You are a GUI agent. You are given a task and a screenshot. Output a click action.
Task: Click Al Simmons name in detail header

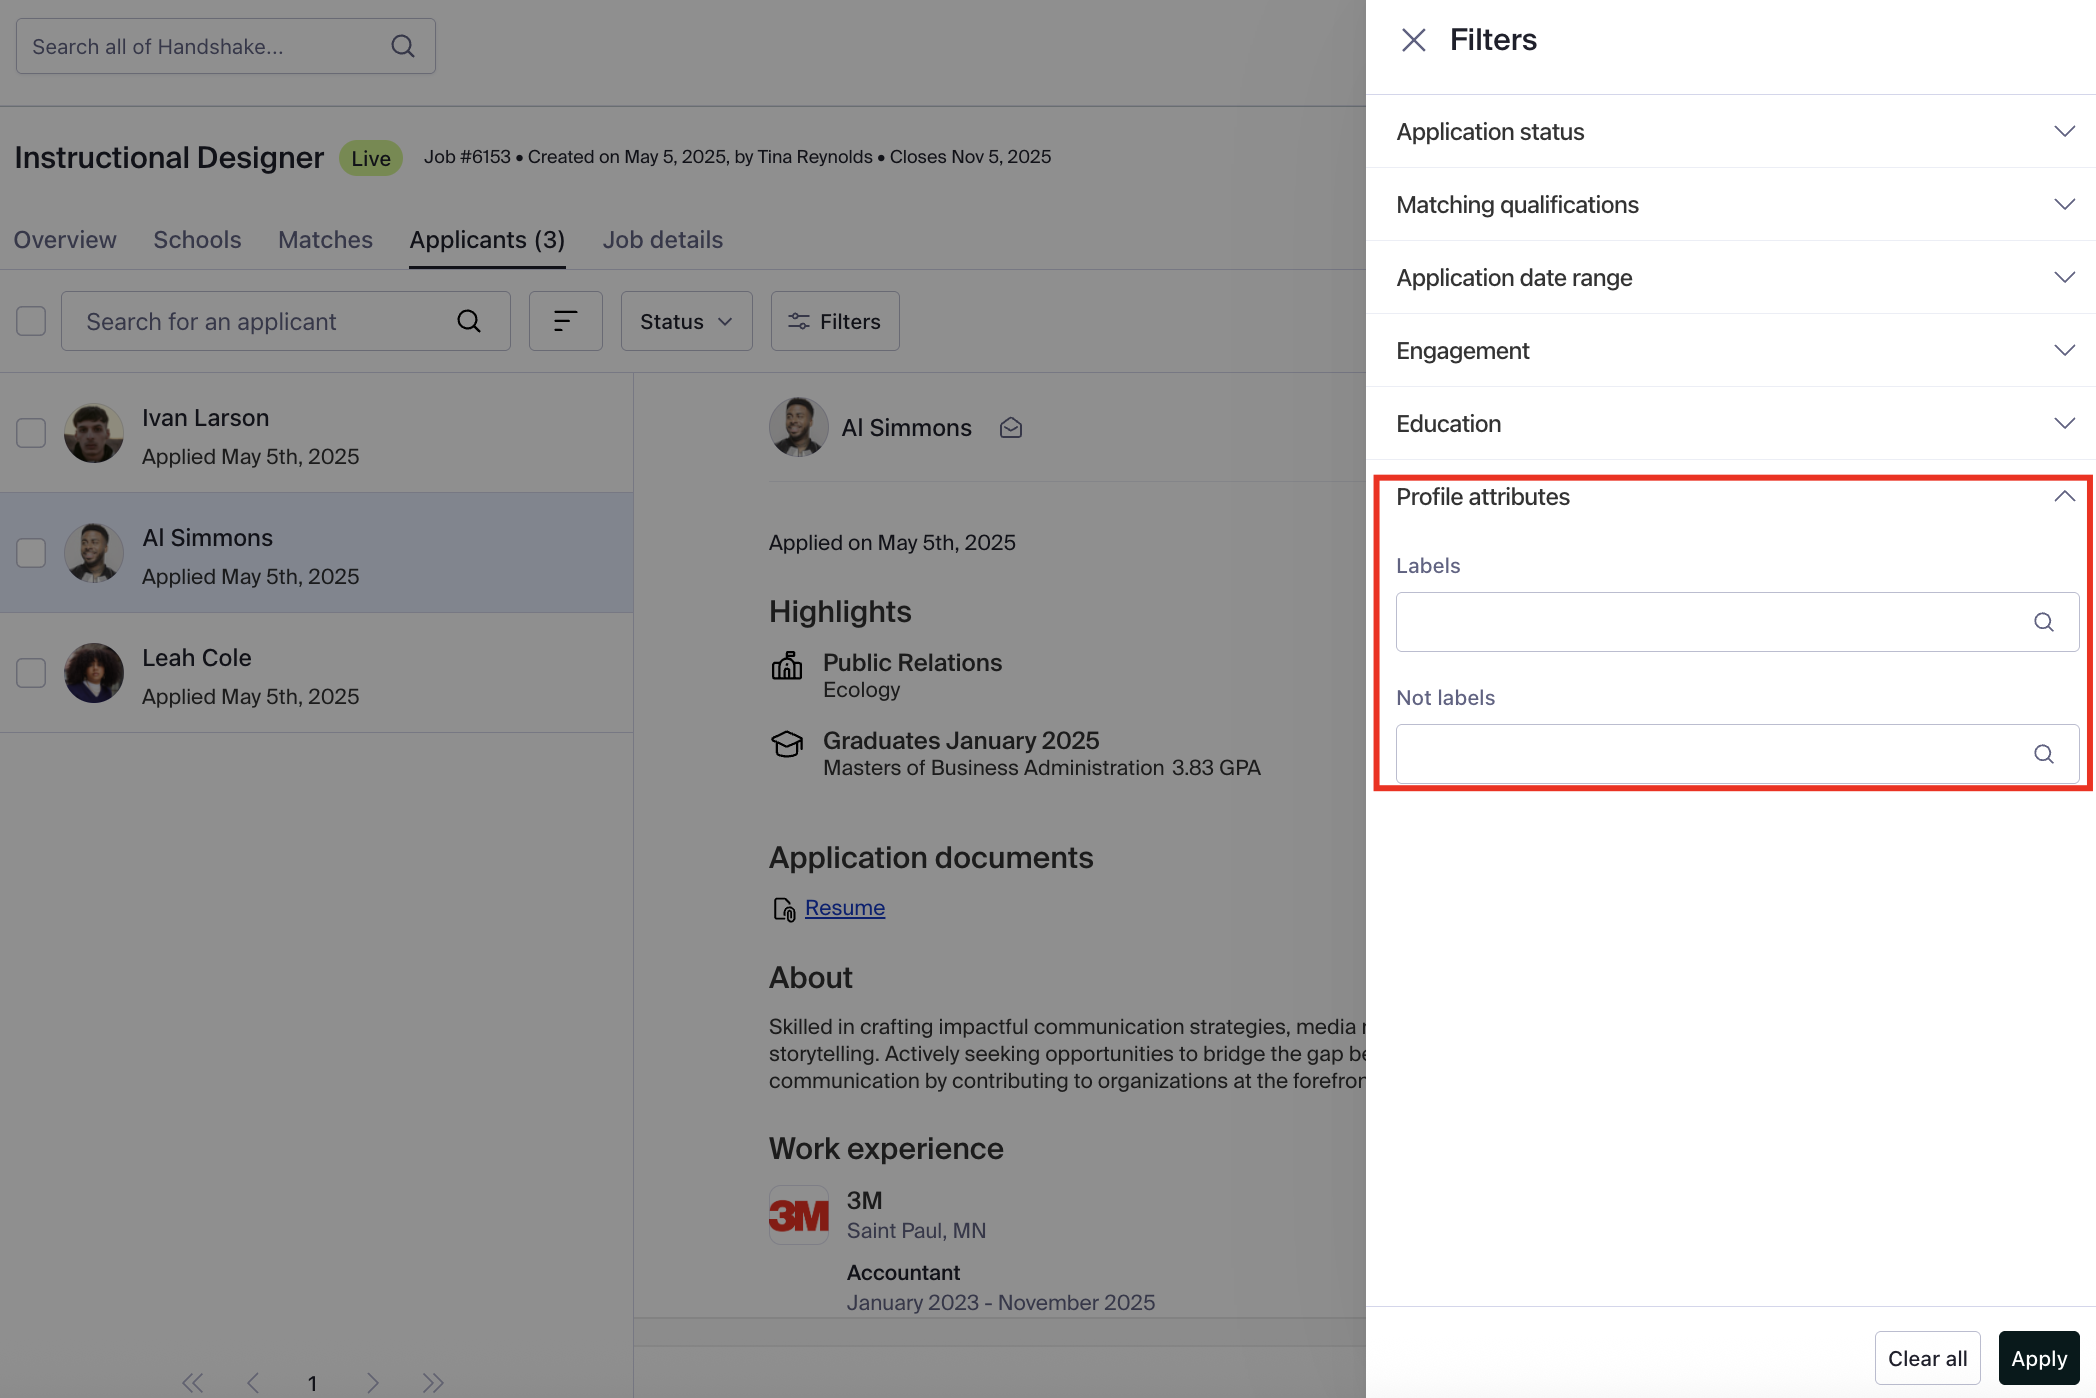[x=906, y=428]
